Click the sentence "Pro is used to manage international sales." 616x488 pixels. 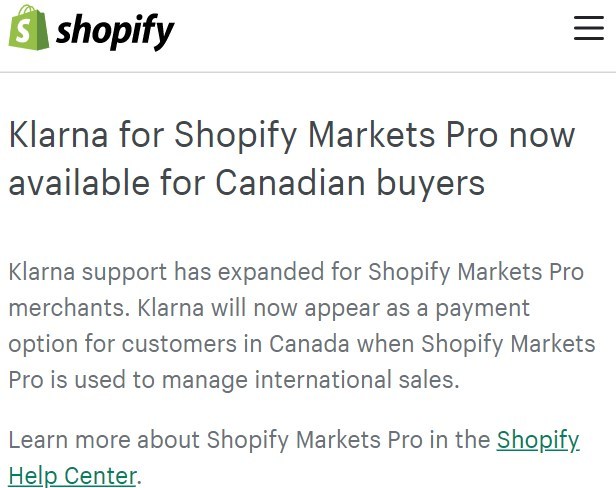click(x=234, y=380)
